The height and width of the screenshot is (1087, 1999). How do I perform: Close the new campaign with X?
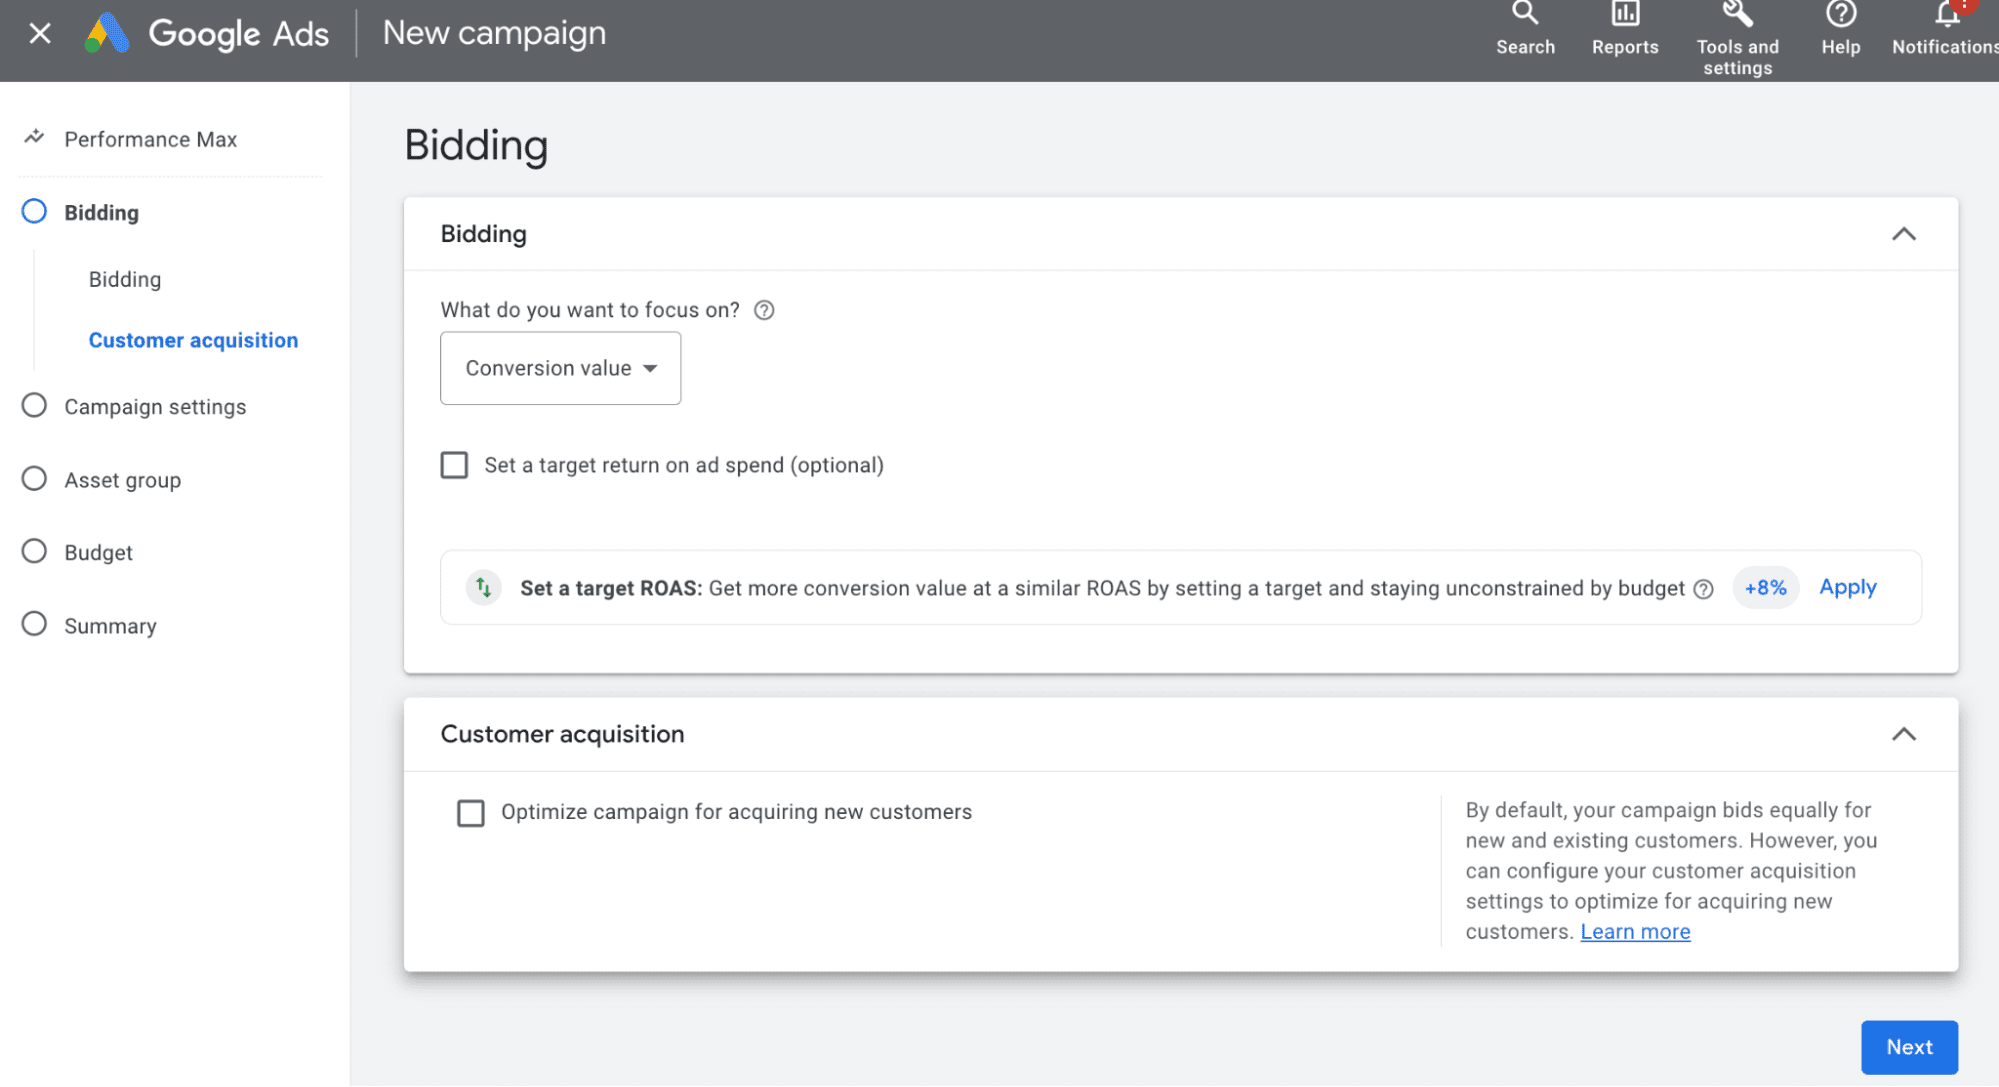(40, 33)
